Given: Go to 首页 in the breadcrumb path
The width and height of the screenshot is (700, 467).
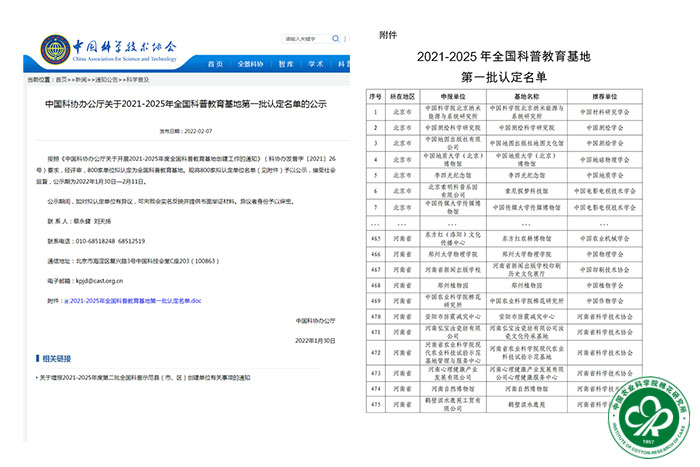Looking at the screenshot, I should point(61,79).
